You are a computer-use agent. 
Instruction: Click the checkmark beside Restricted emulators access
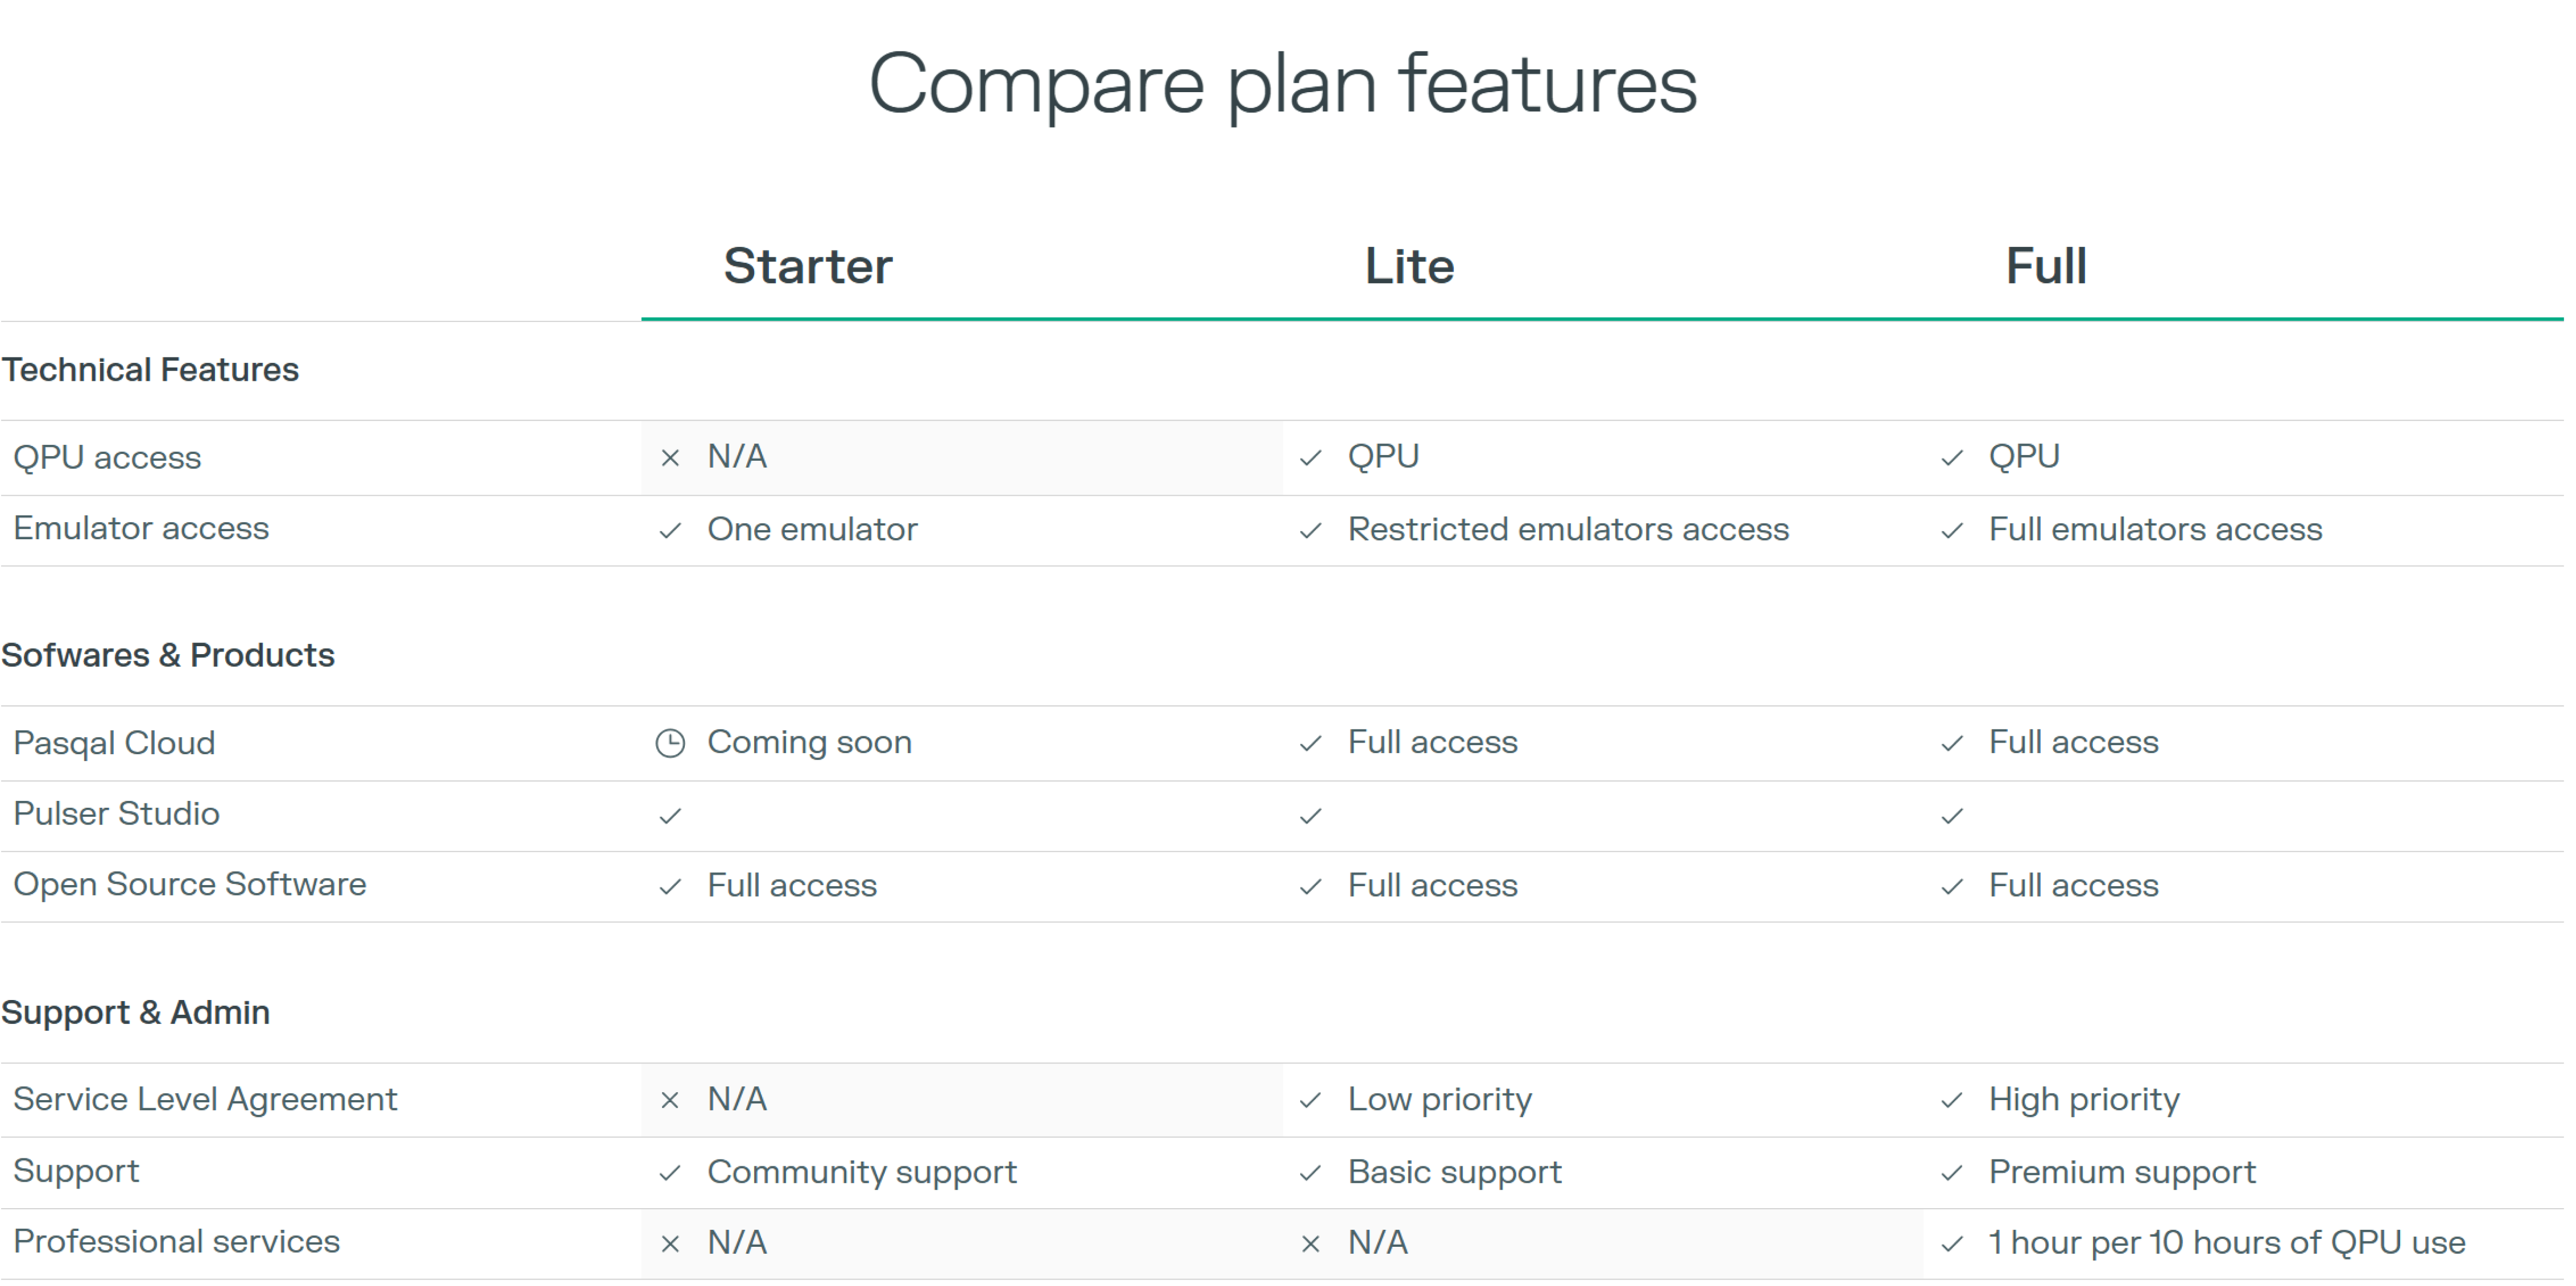click(1310, 530)
